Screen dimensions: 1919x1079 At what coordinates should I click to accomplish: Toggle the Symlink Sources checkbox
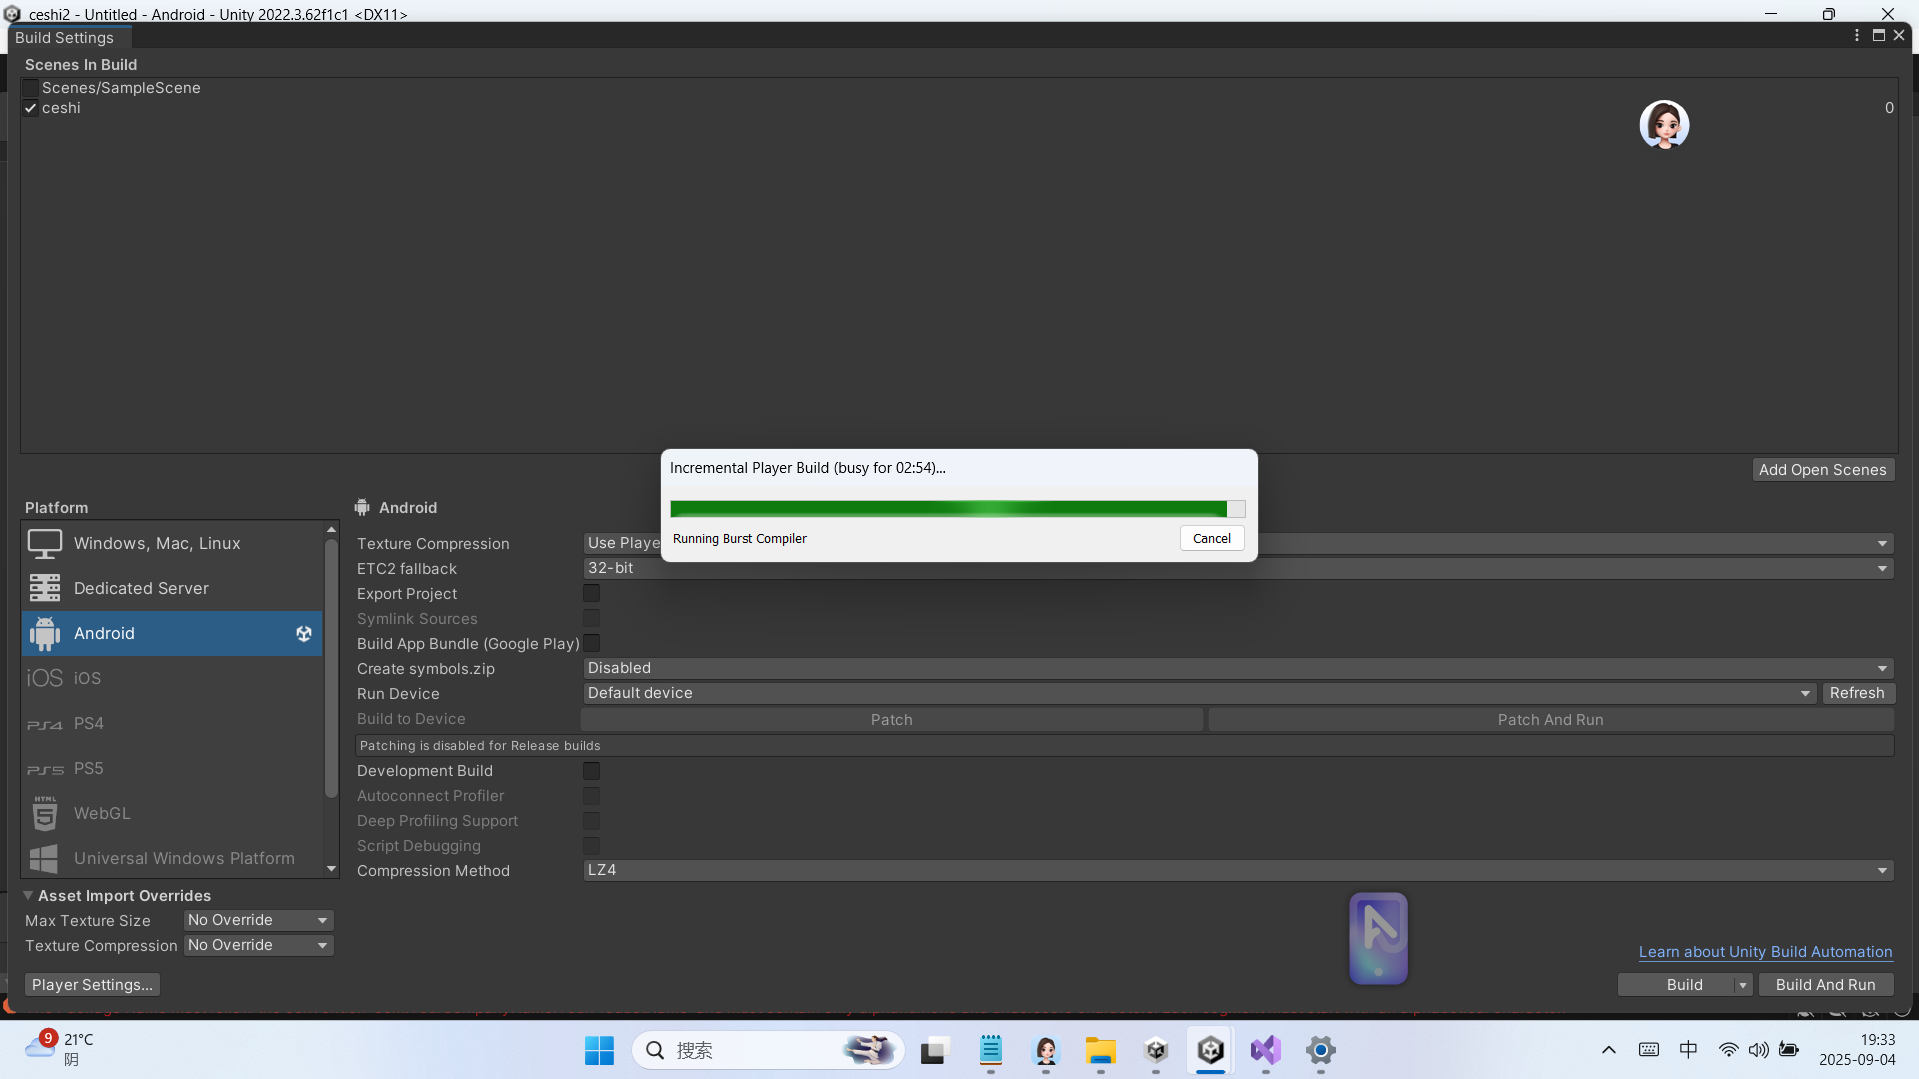[x=592, y=619]
